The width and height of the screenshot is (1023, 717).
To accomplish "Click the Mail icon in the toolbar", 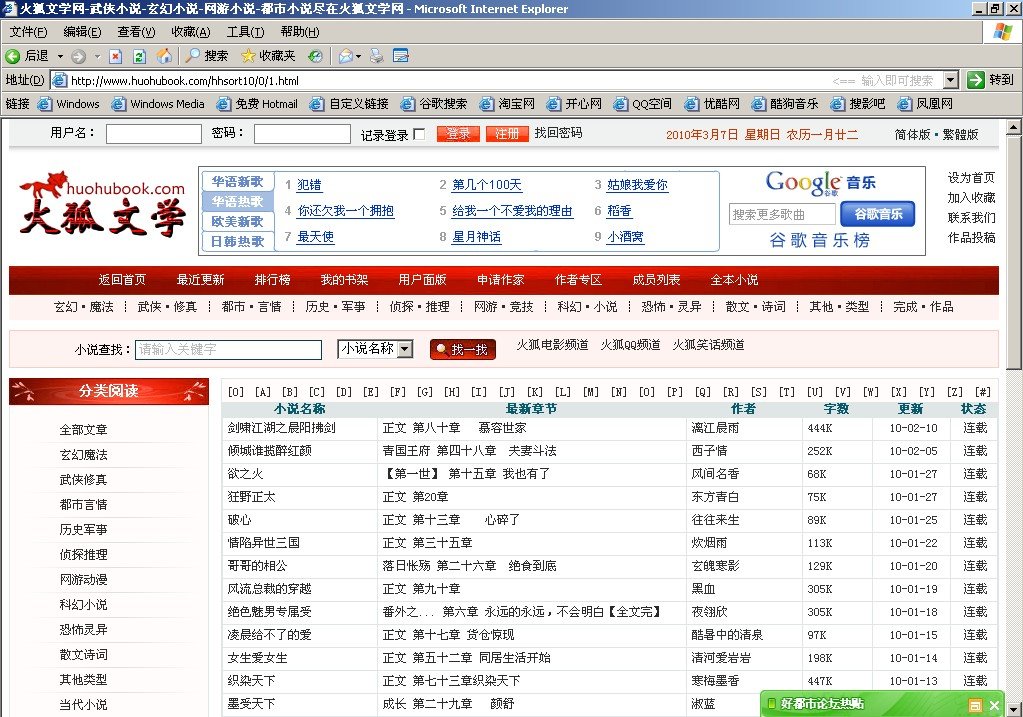I will coord(345,56).
